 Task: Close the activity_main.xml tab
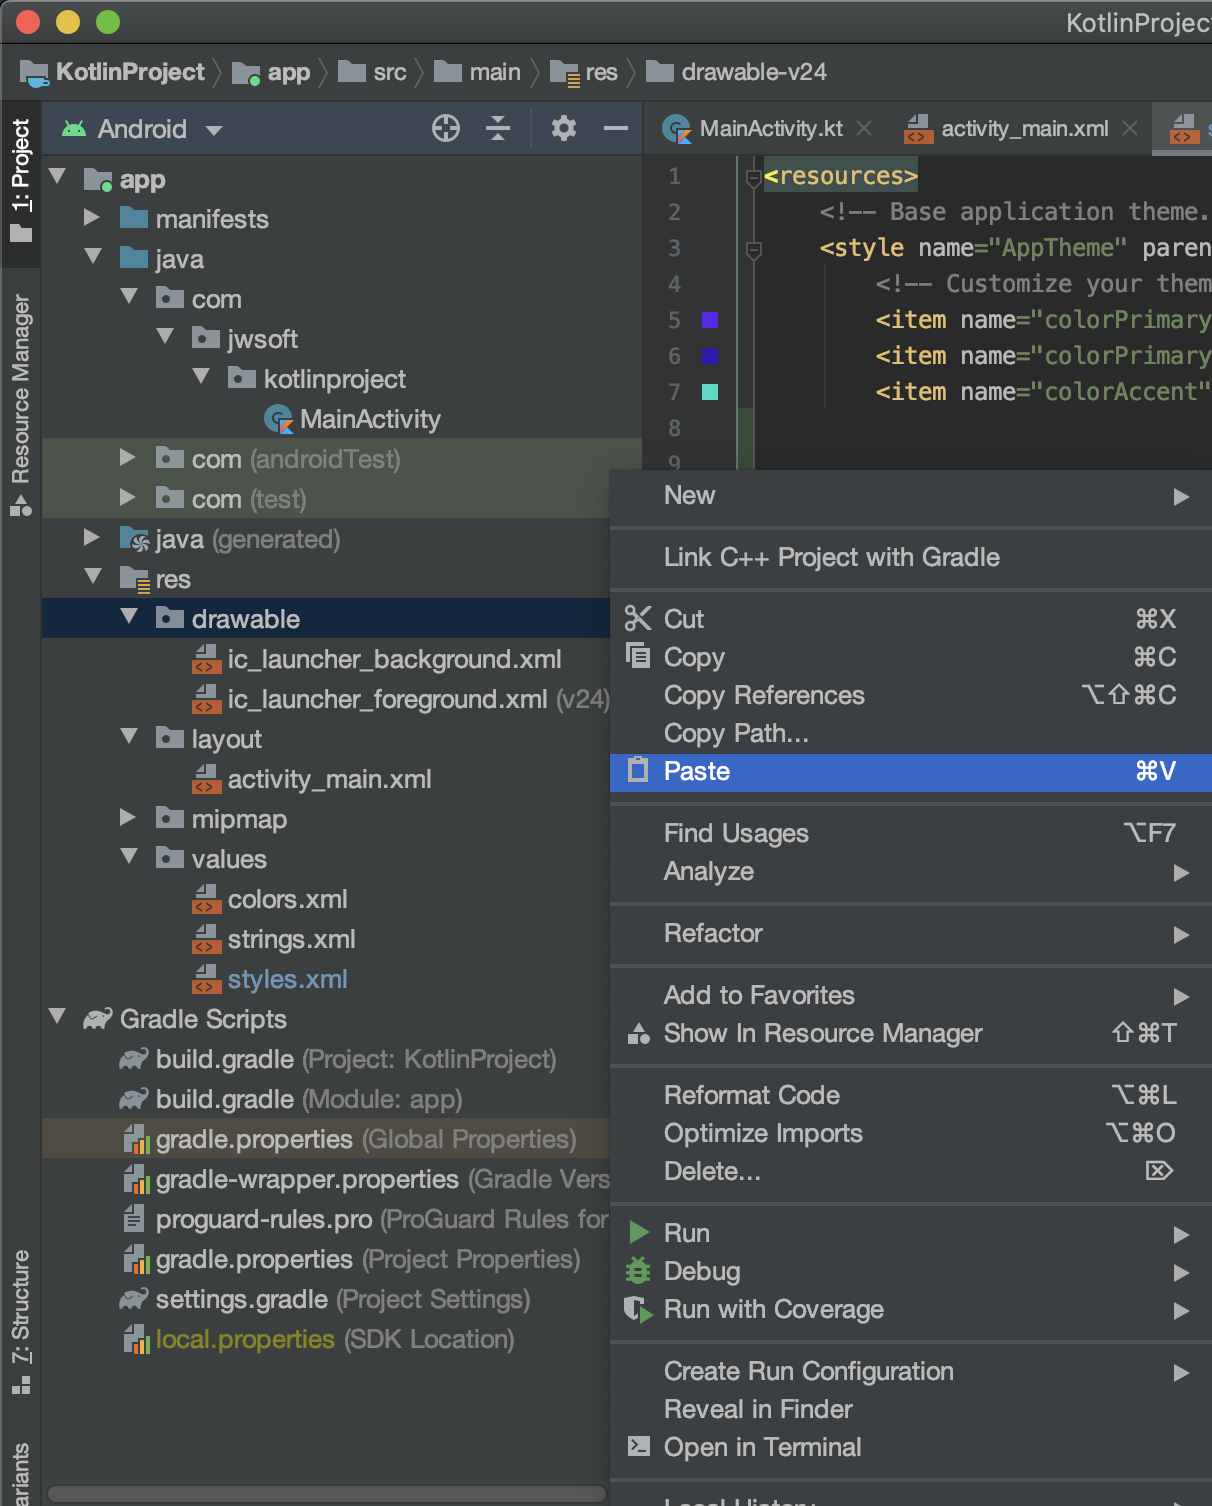1130,129
